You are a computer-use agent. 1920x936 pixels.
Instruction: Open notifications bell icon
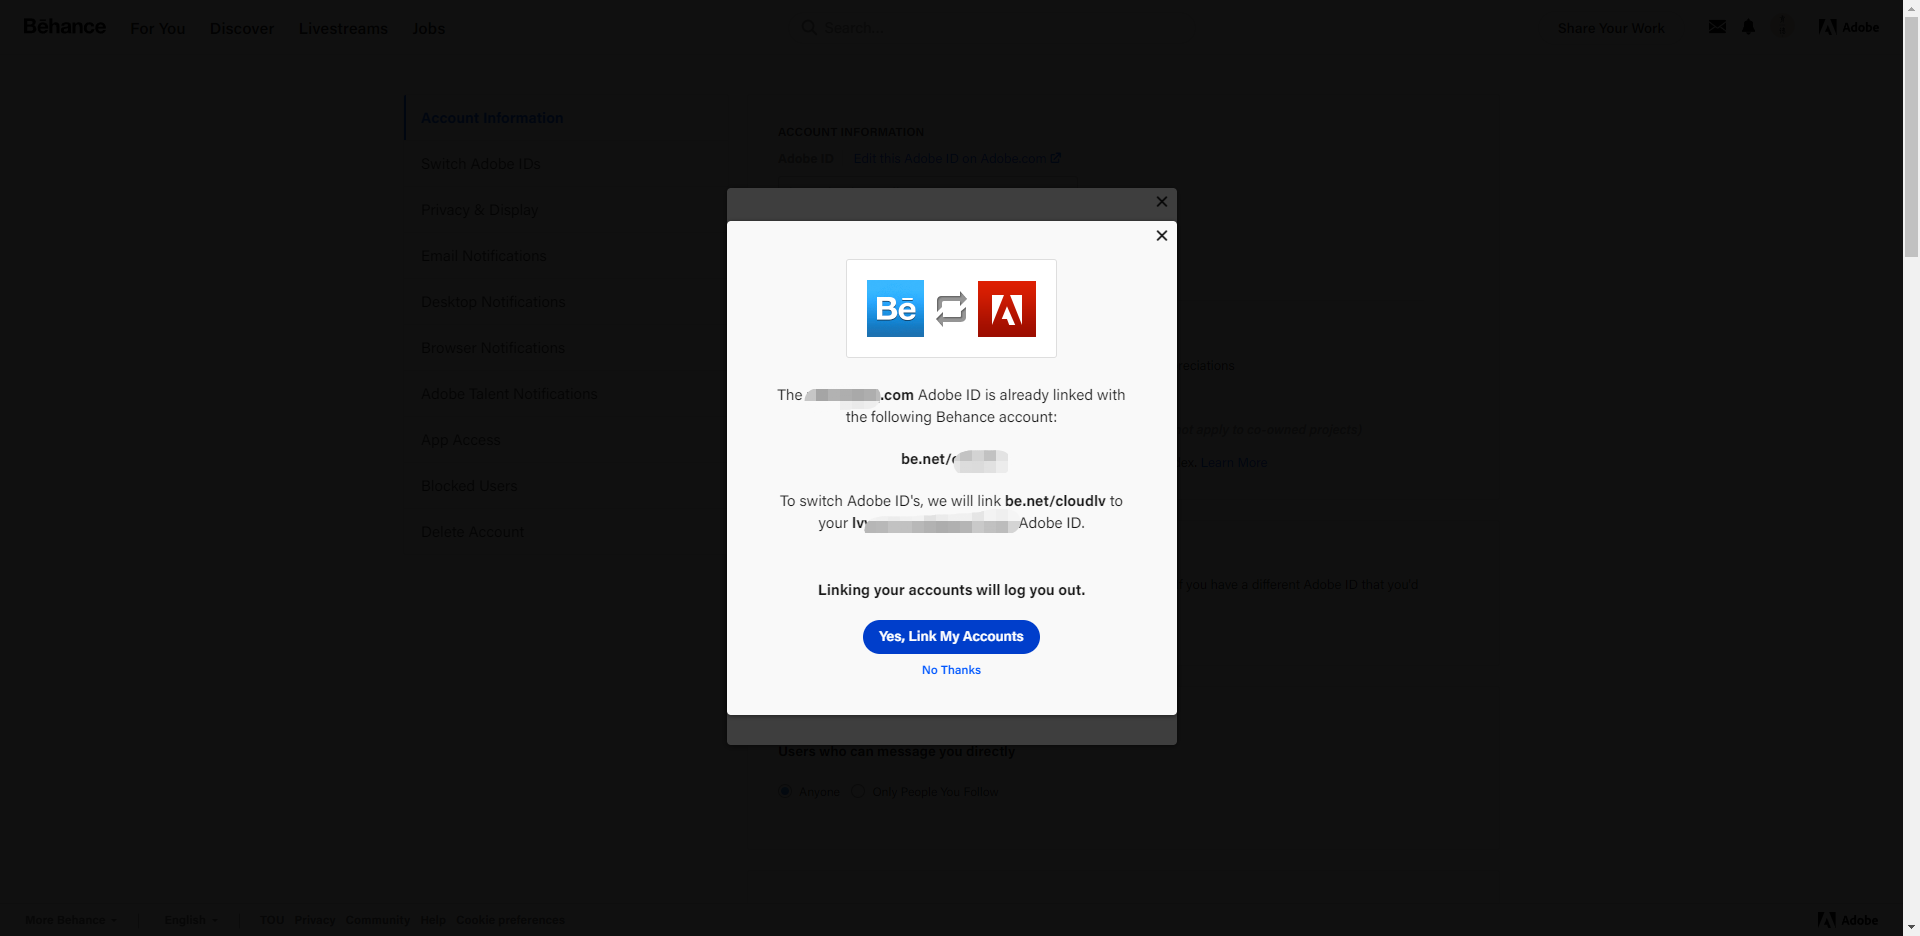tap(1748, 27)
